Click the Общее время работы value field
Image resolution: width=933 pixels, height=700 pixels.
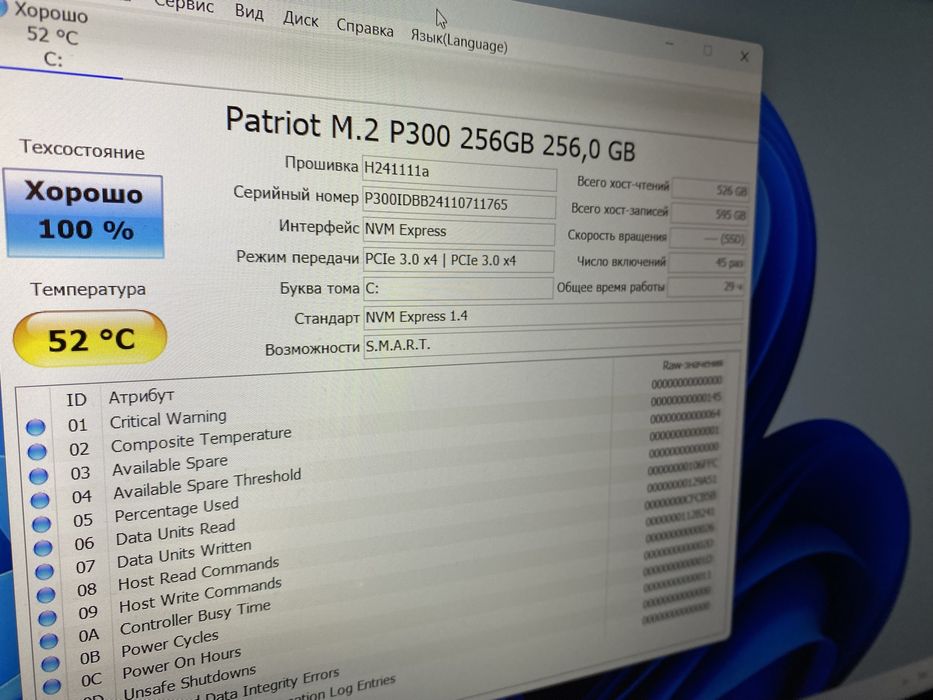click(706, 286)
